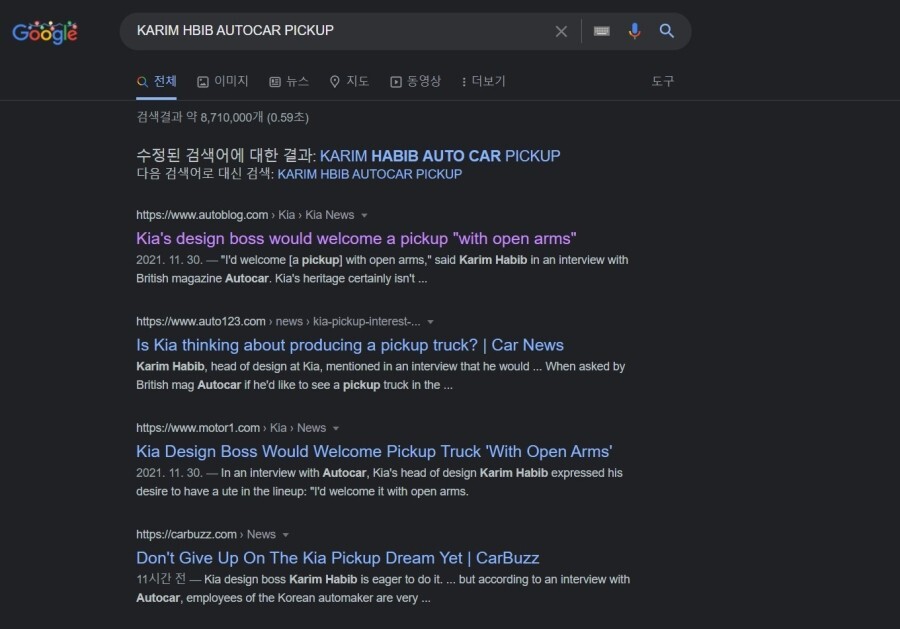Viewport: 900px width, 629px height.
Task: Open corrected query KARIM HABIB AUTO CAR PICKUP
Action: click(440, 156)
